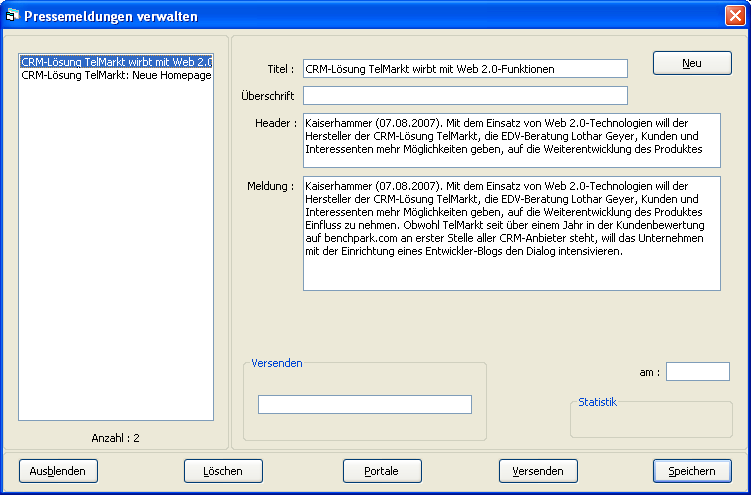
Task: Click the text field in the Versenden group
Action: (x=364, y=404)
